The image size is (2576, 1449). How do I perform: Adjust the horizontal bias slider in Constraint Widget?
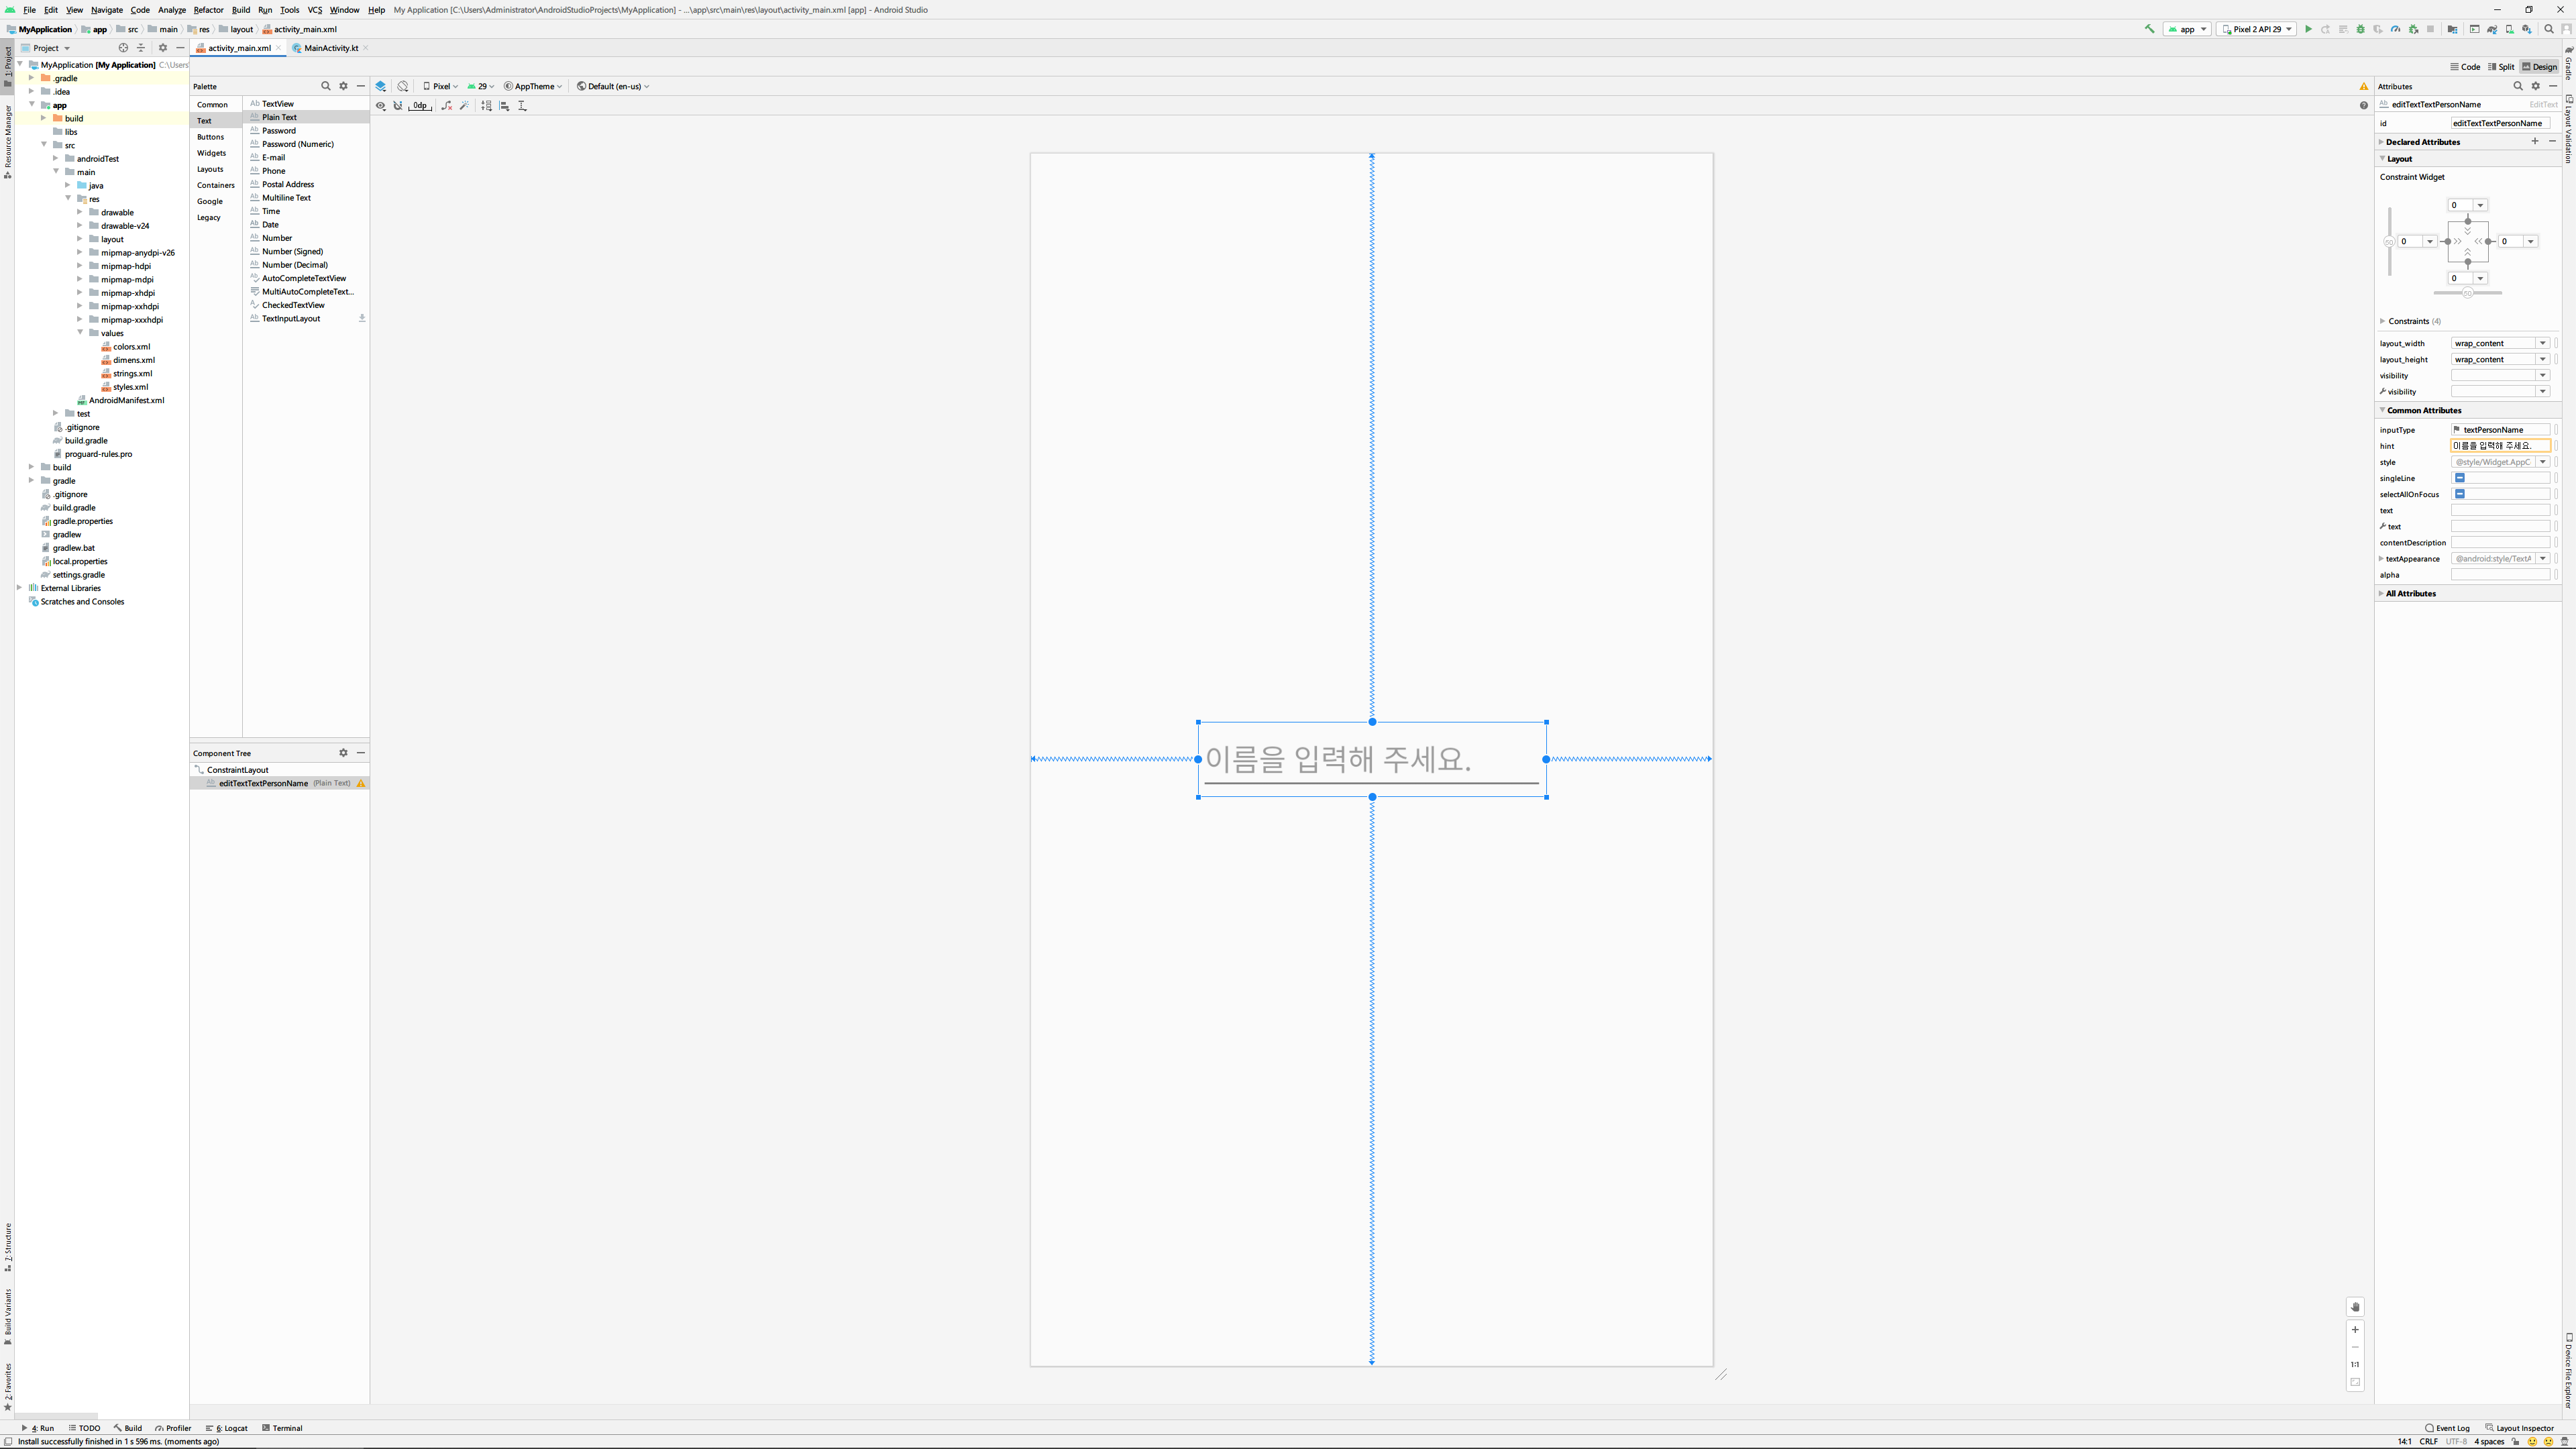click(2467, 293)
